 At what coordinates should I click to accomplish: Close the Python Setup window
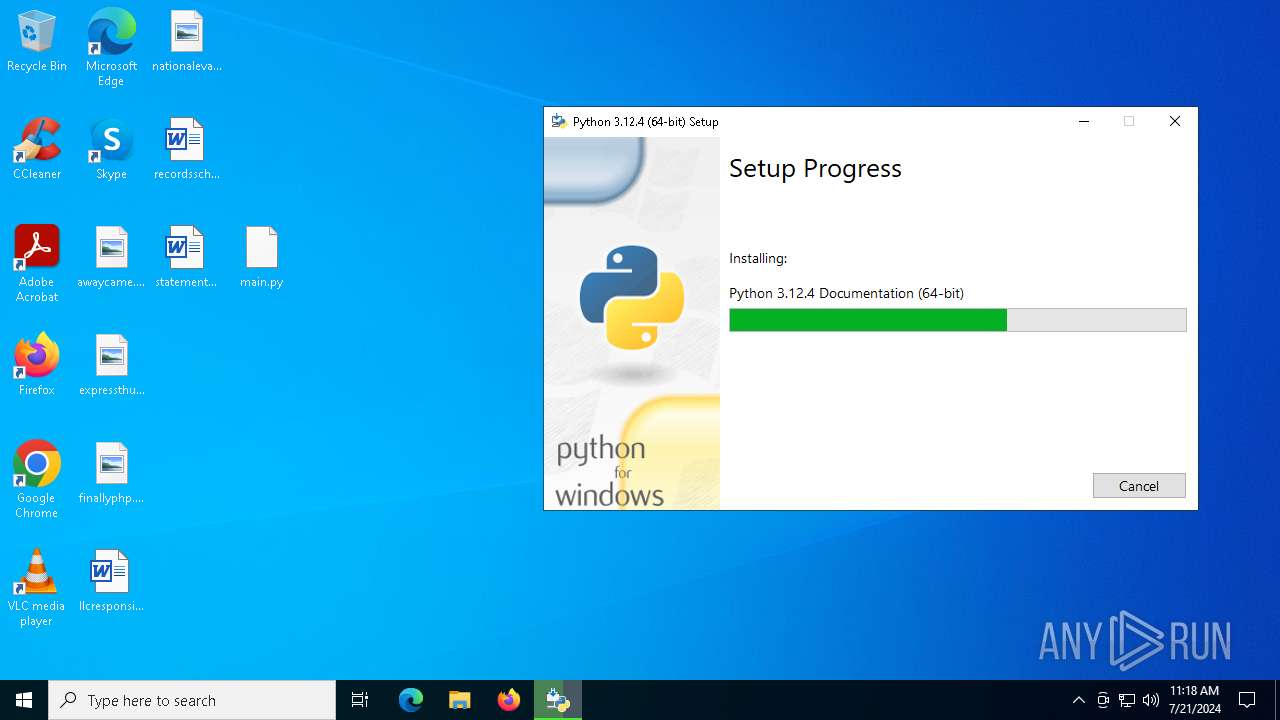tap(1175, 121)
